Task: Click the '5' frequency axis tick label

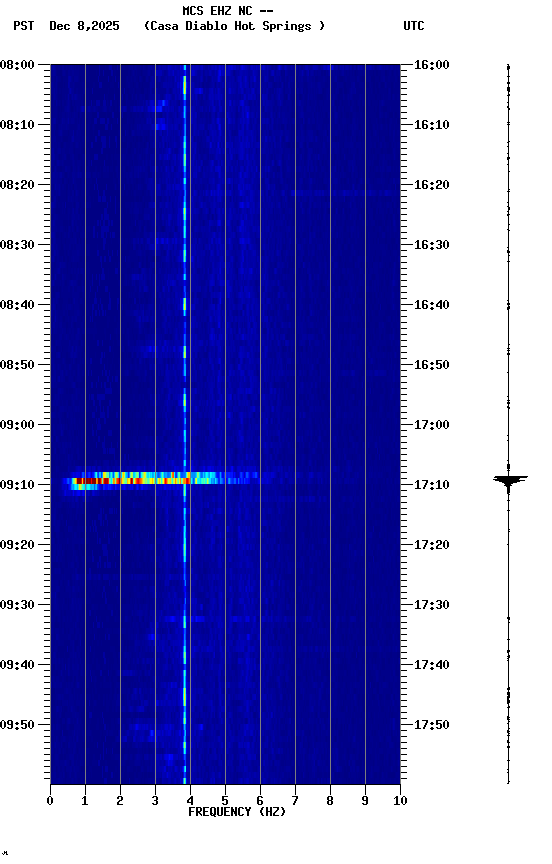Action: click(225, 801)
